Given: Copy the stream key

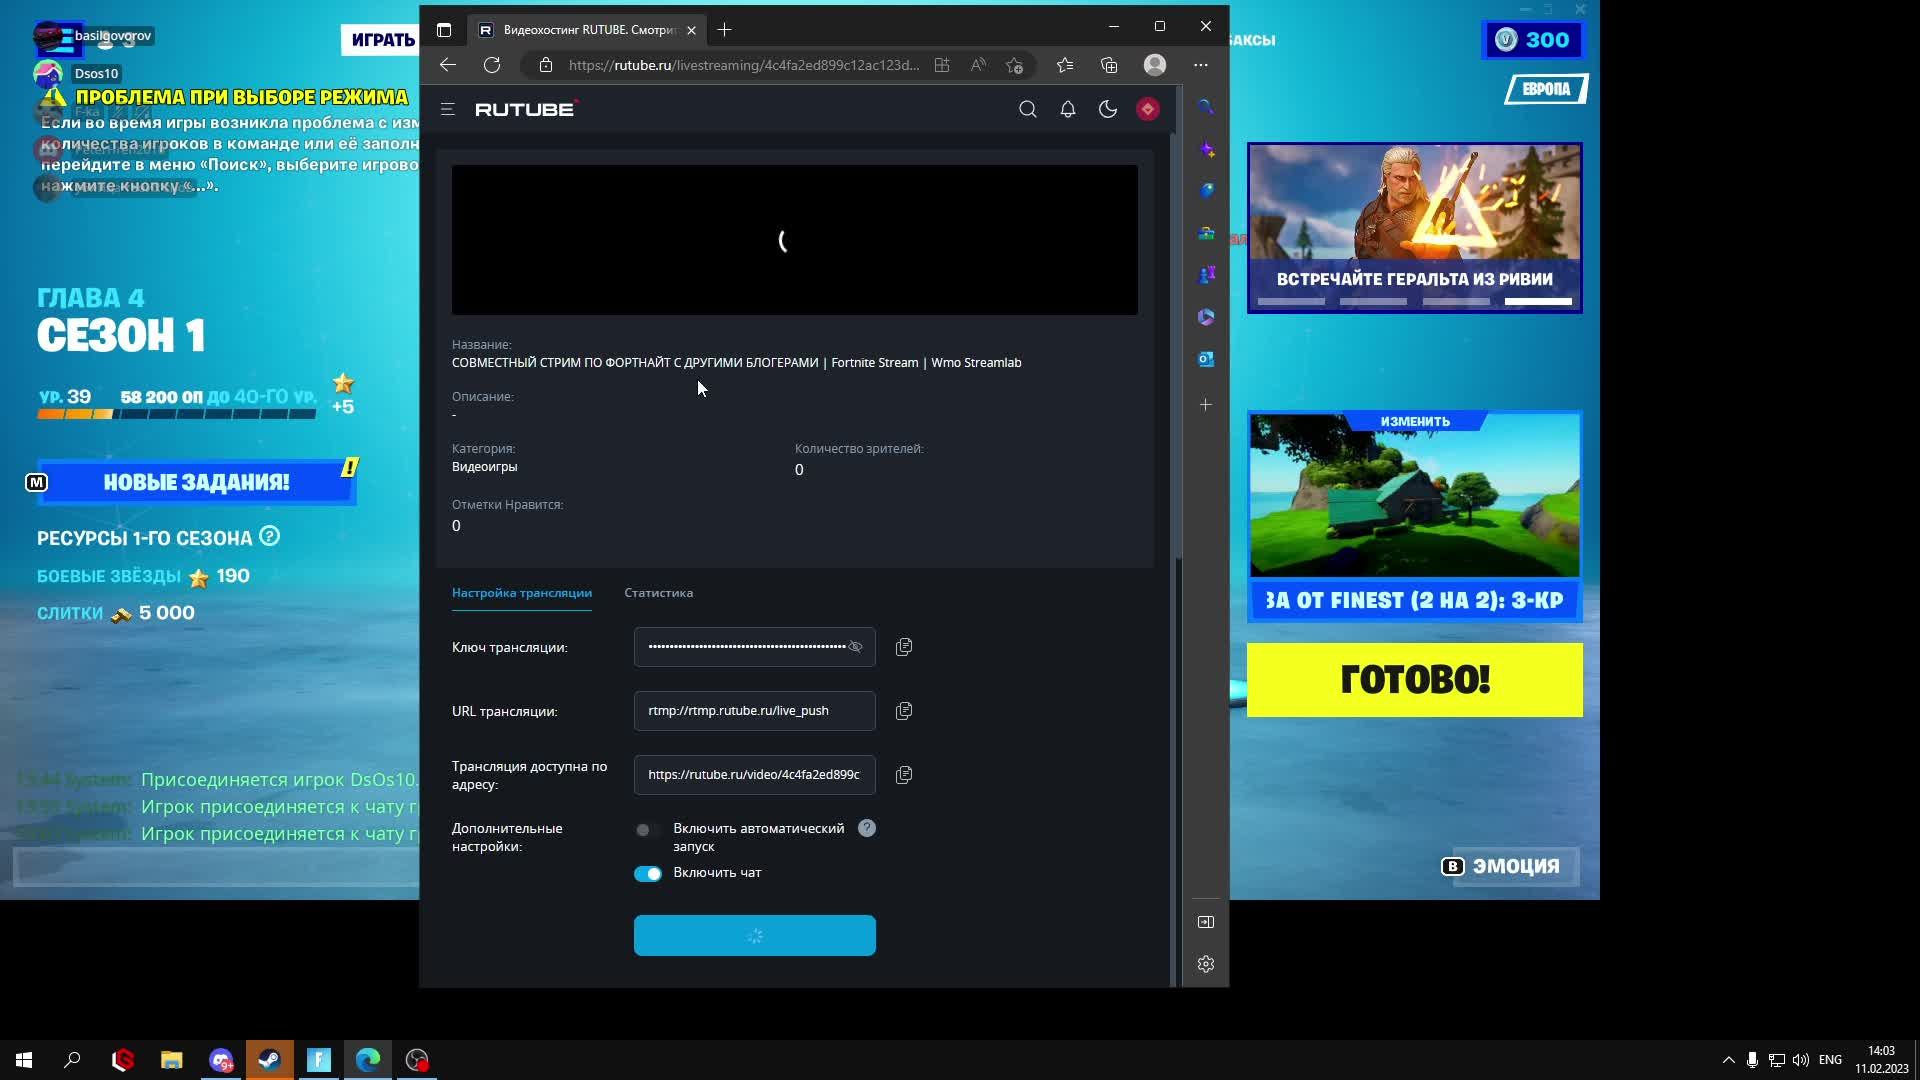Looking at the screenshot, I should [x=903, y=647].
